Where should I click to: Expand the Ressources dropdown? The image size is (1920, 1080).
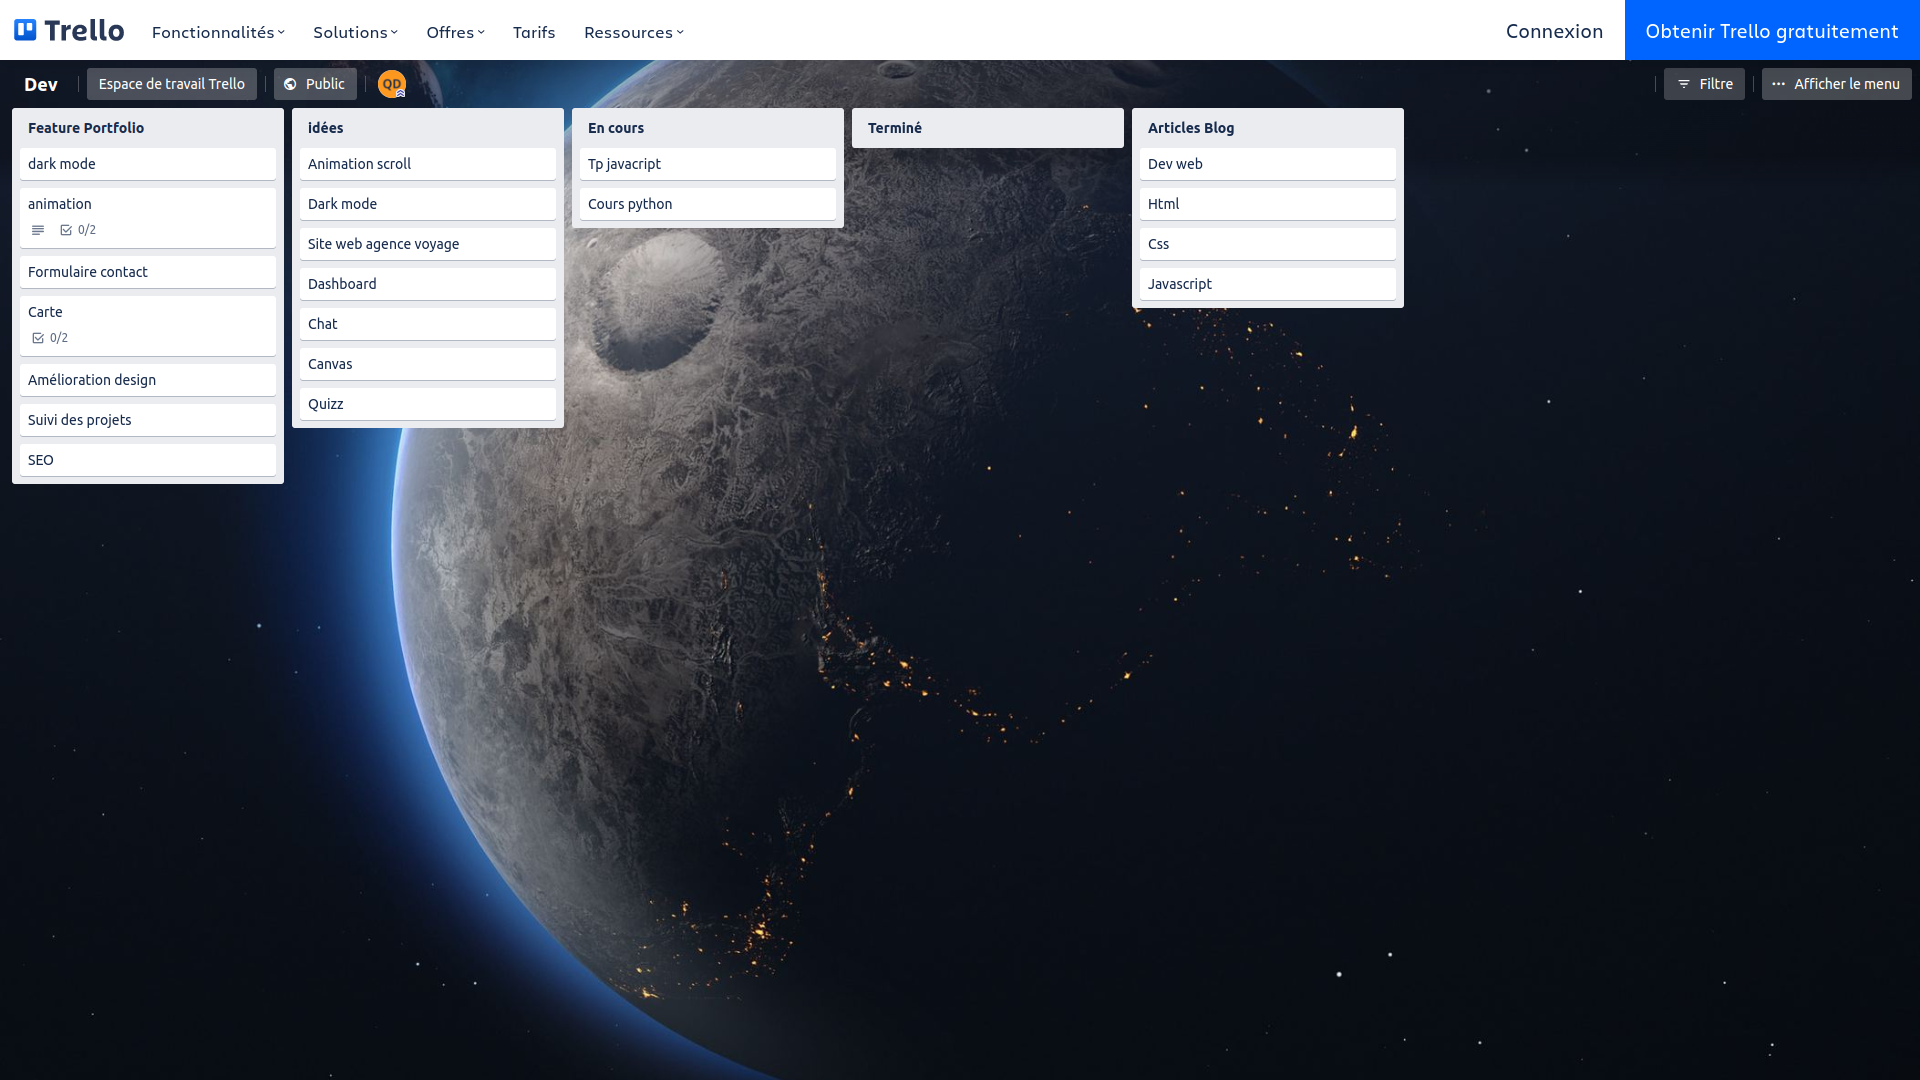click(x=634, y=32)
